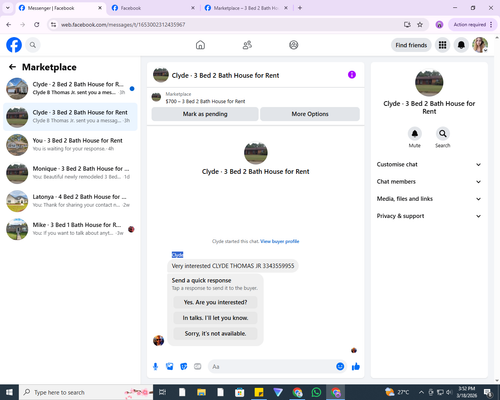Click the Mark as pending button
Viewport: 500px width, 400px height.
[205, 114]
